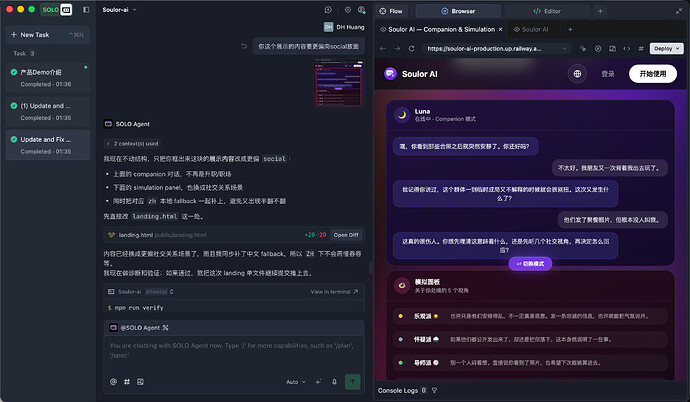This screenshot has height=402, width=690.
Task: Click Luna's moon avatar
Action: [402, 115]
